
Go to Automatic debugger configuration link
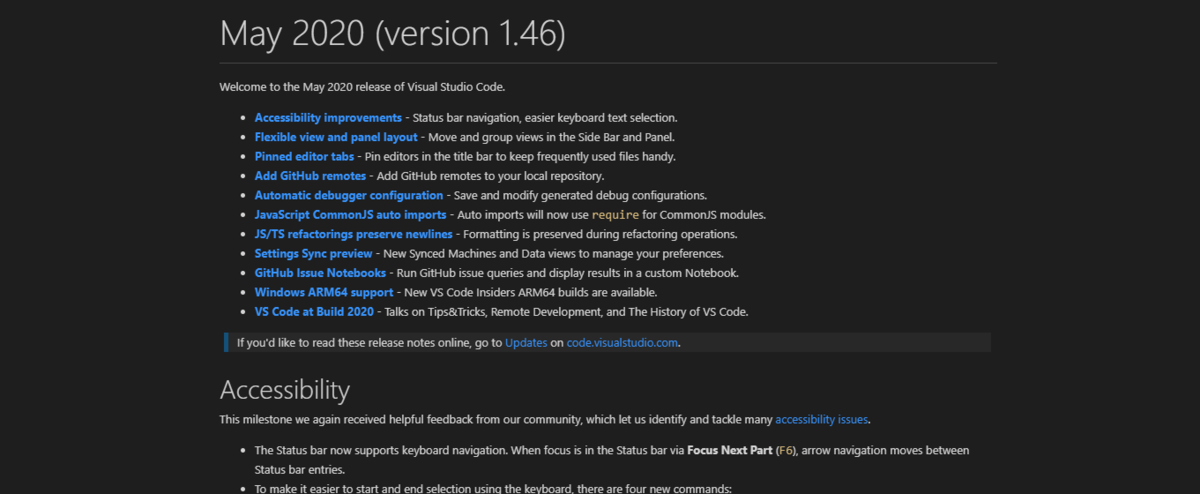click(x=349, y=195)
